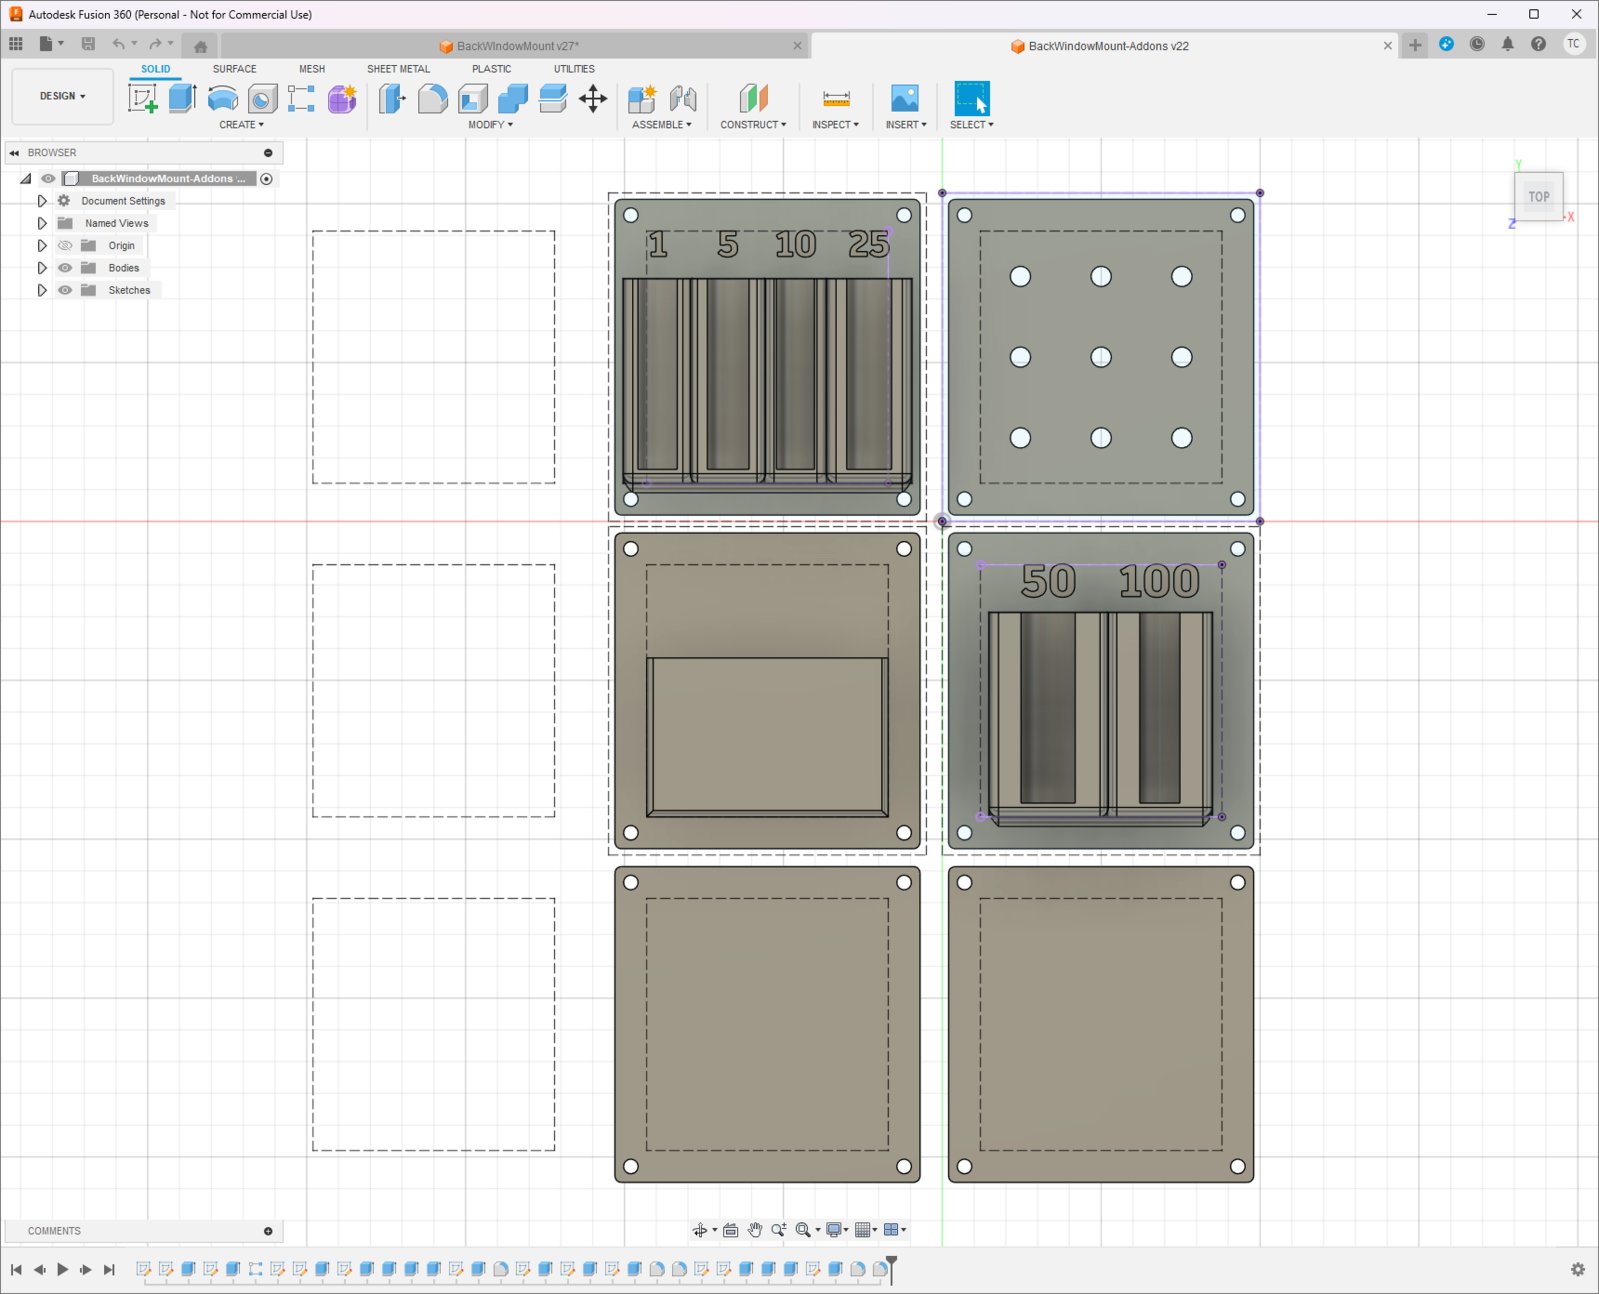Open the Data Panel grid icon
This screenshot has width=1599, height=1294.
click(x=16, y=44)
